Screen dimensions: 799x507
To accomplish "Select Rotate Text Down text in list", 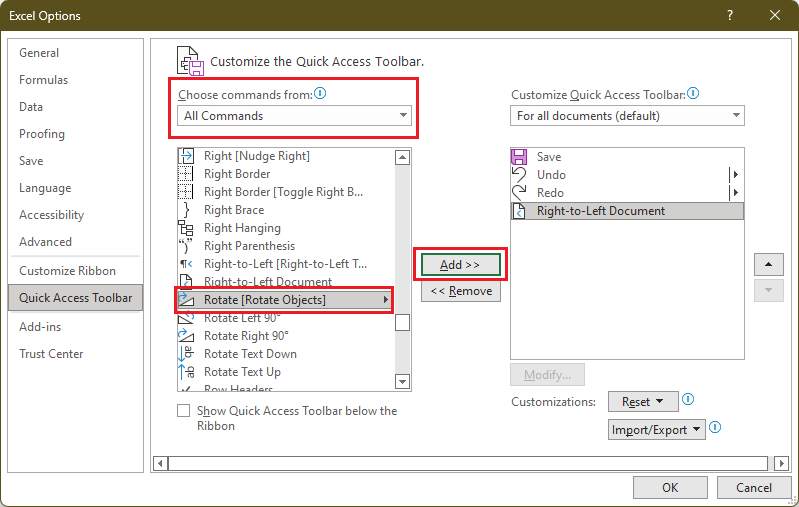I will [250, 354].
